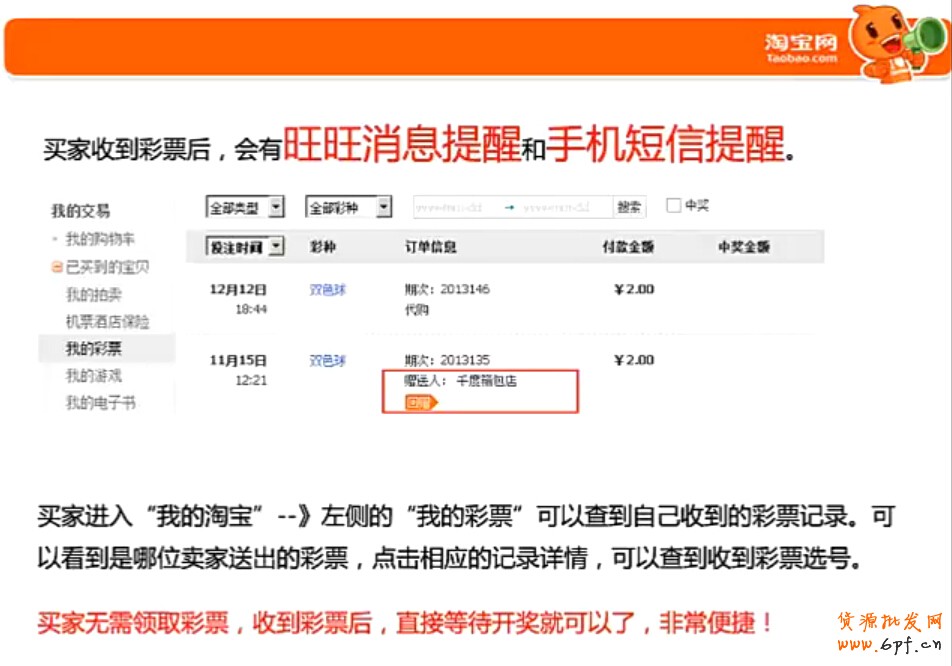The height and width of the screenshot is (666, 952).
Task: Collapse the 已买到的宝贝 minus icon
Action: point(57,268)
